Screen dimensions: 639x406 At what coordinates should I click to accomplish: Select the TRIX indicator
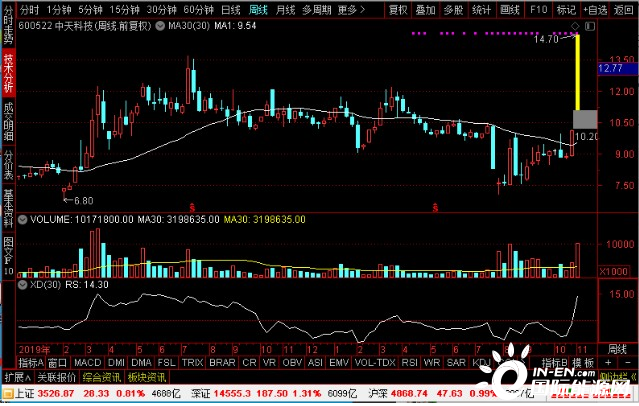point(192,362)
